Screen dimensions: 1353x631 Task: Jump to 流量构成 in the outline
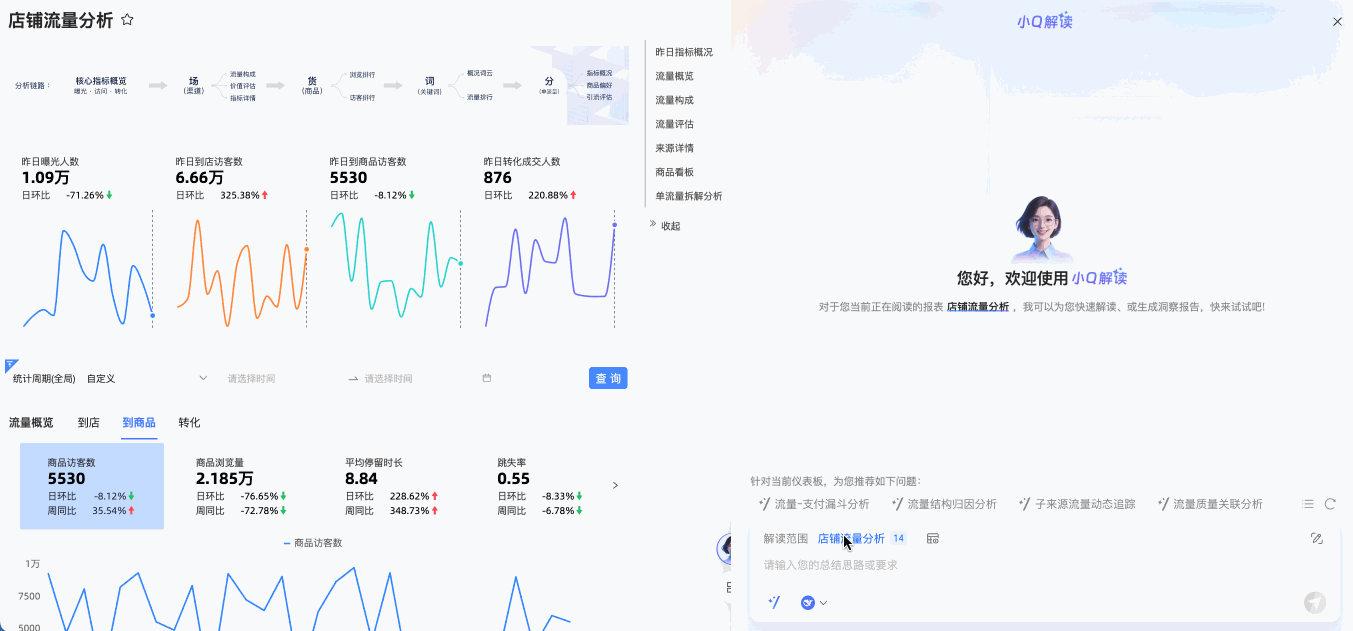(x=674, y=100)
